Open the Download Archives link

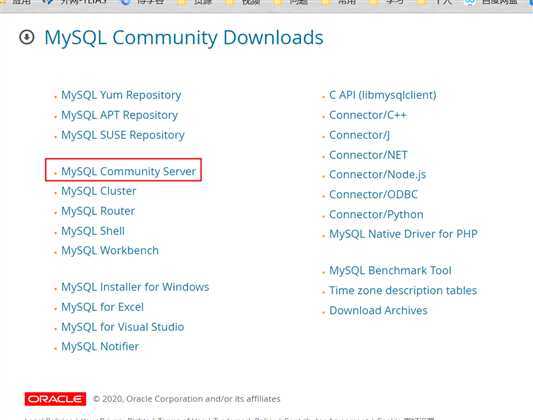(378, 310)
